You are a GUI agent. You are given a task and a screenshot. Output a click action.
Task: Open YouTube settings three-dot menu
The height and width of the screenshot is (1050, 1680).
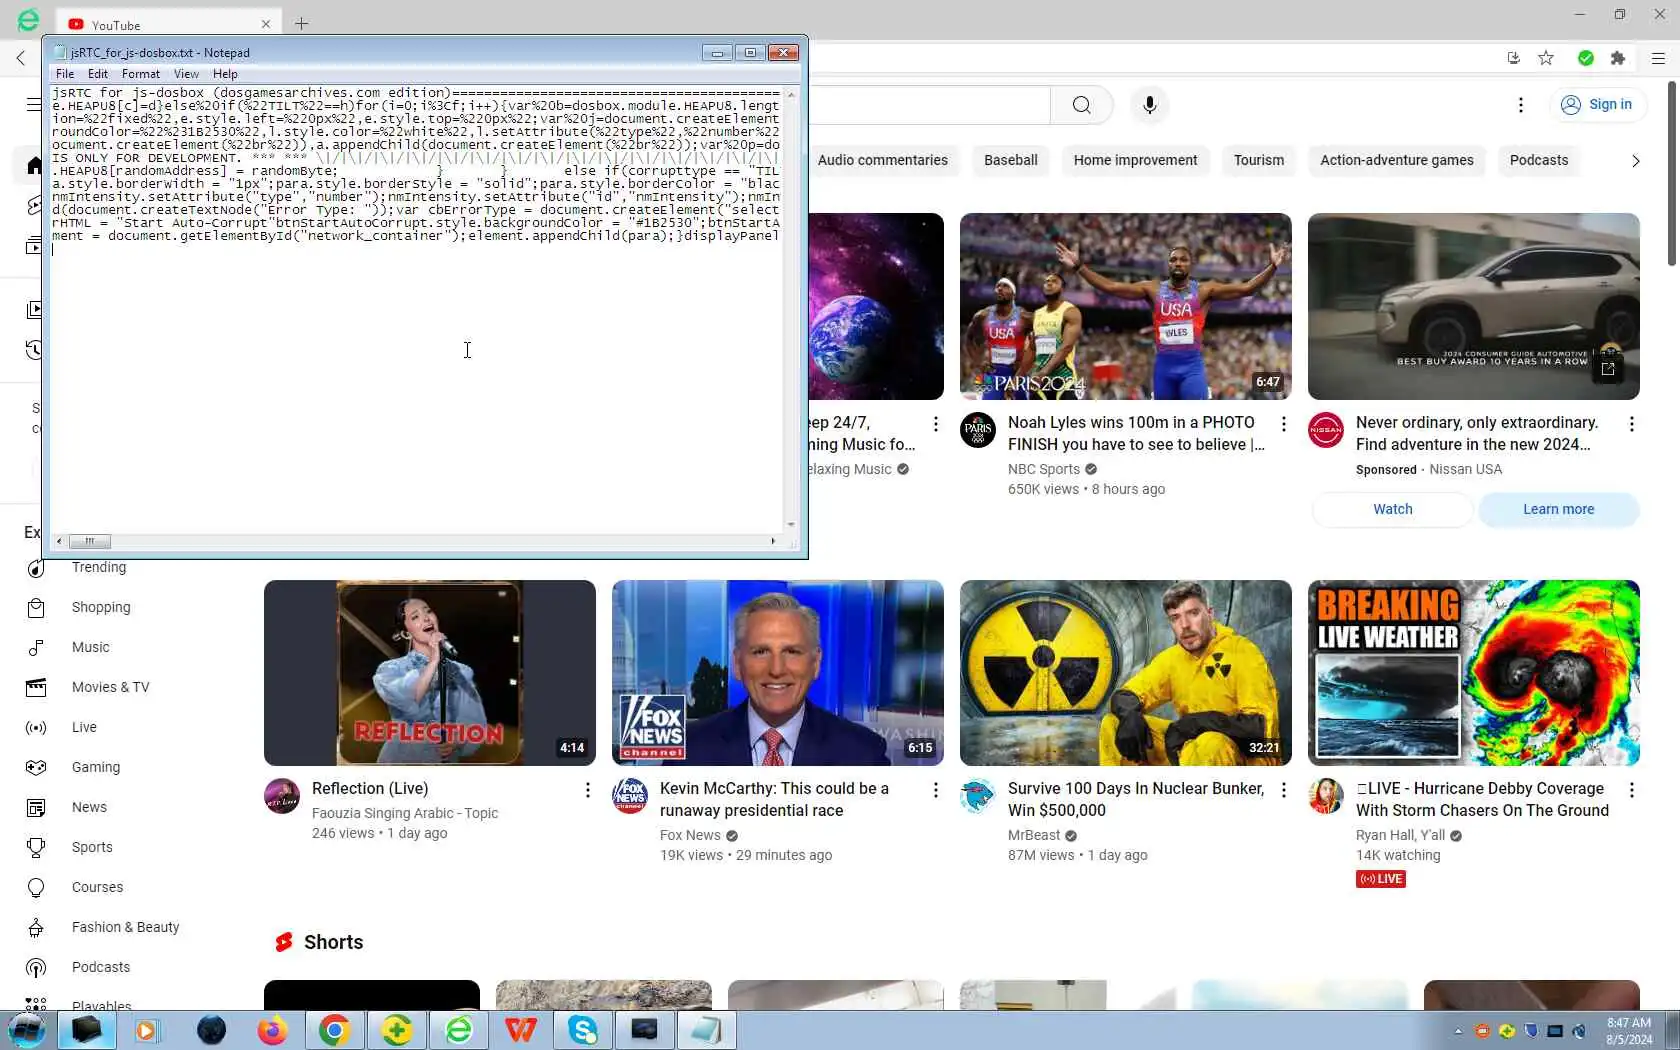pyautogui.click(x=1521, y=105)
